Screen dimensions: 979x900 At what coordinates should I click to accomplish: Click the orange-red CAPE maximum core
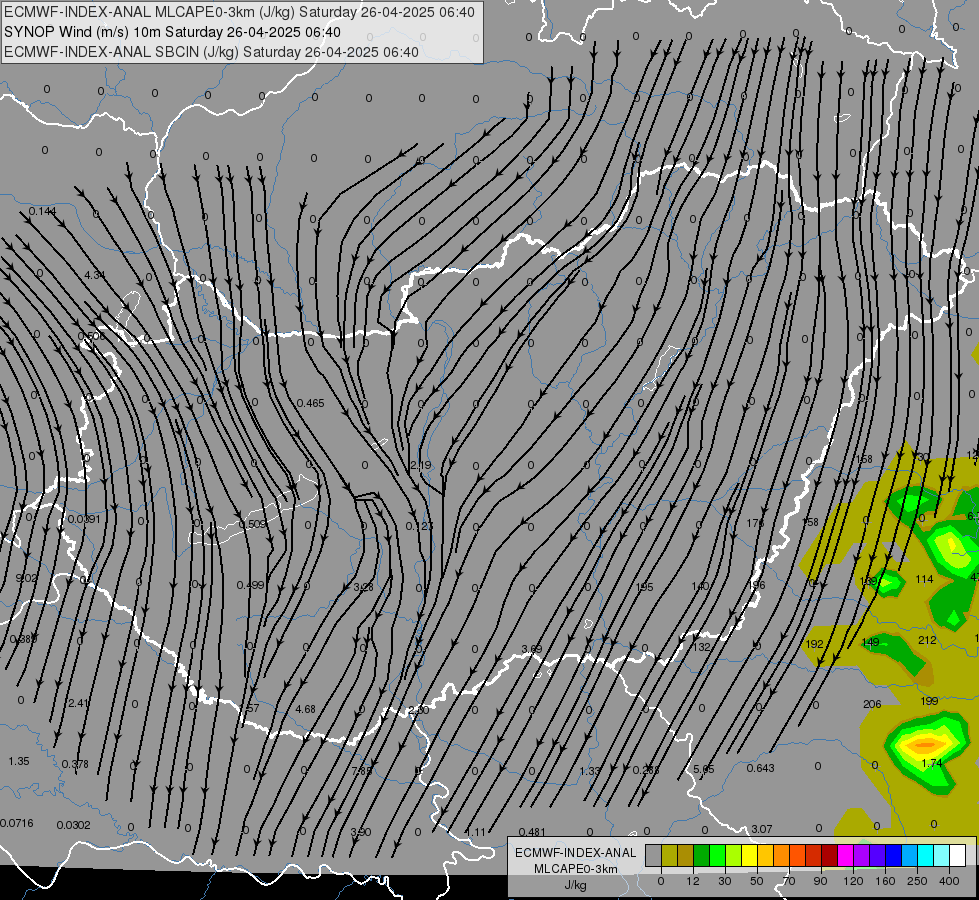click(926, 744)
